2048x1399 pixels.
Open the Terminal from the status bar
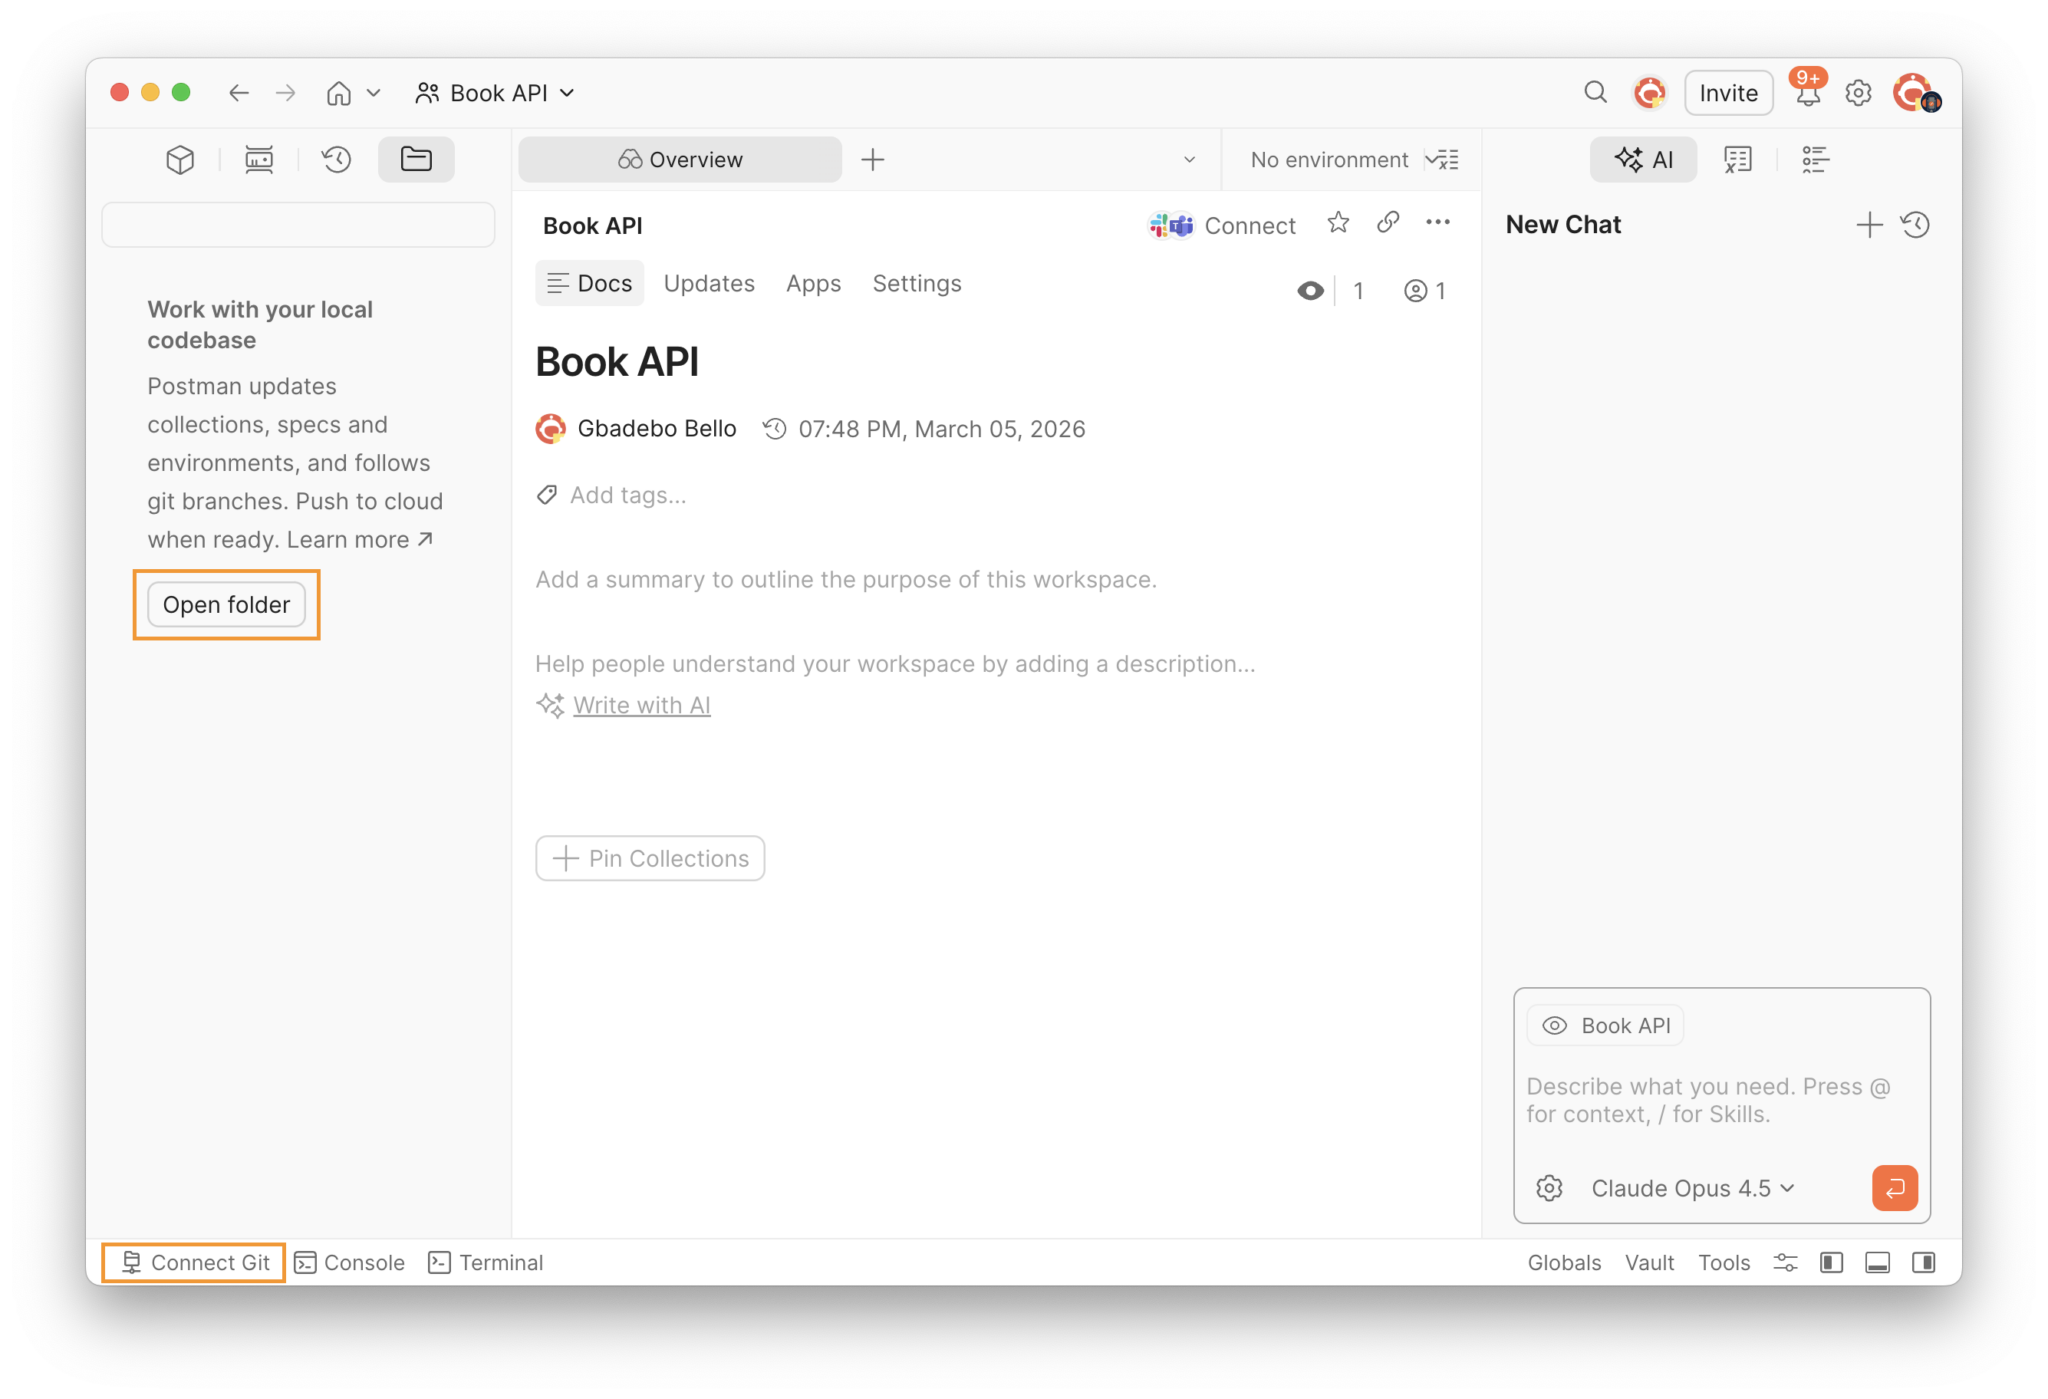pos(486,1263)
